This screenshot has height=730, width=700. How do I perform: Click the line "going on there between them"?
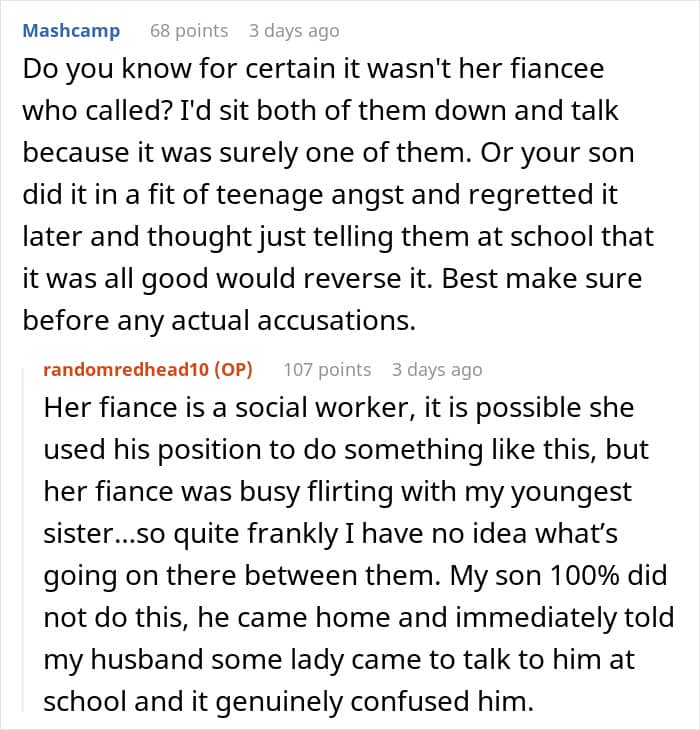pyautogui.click(x=345, y=576)
